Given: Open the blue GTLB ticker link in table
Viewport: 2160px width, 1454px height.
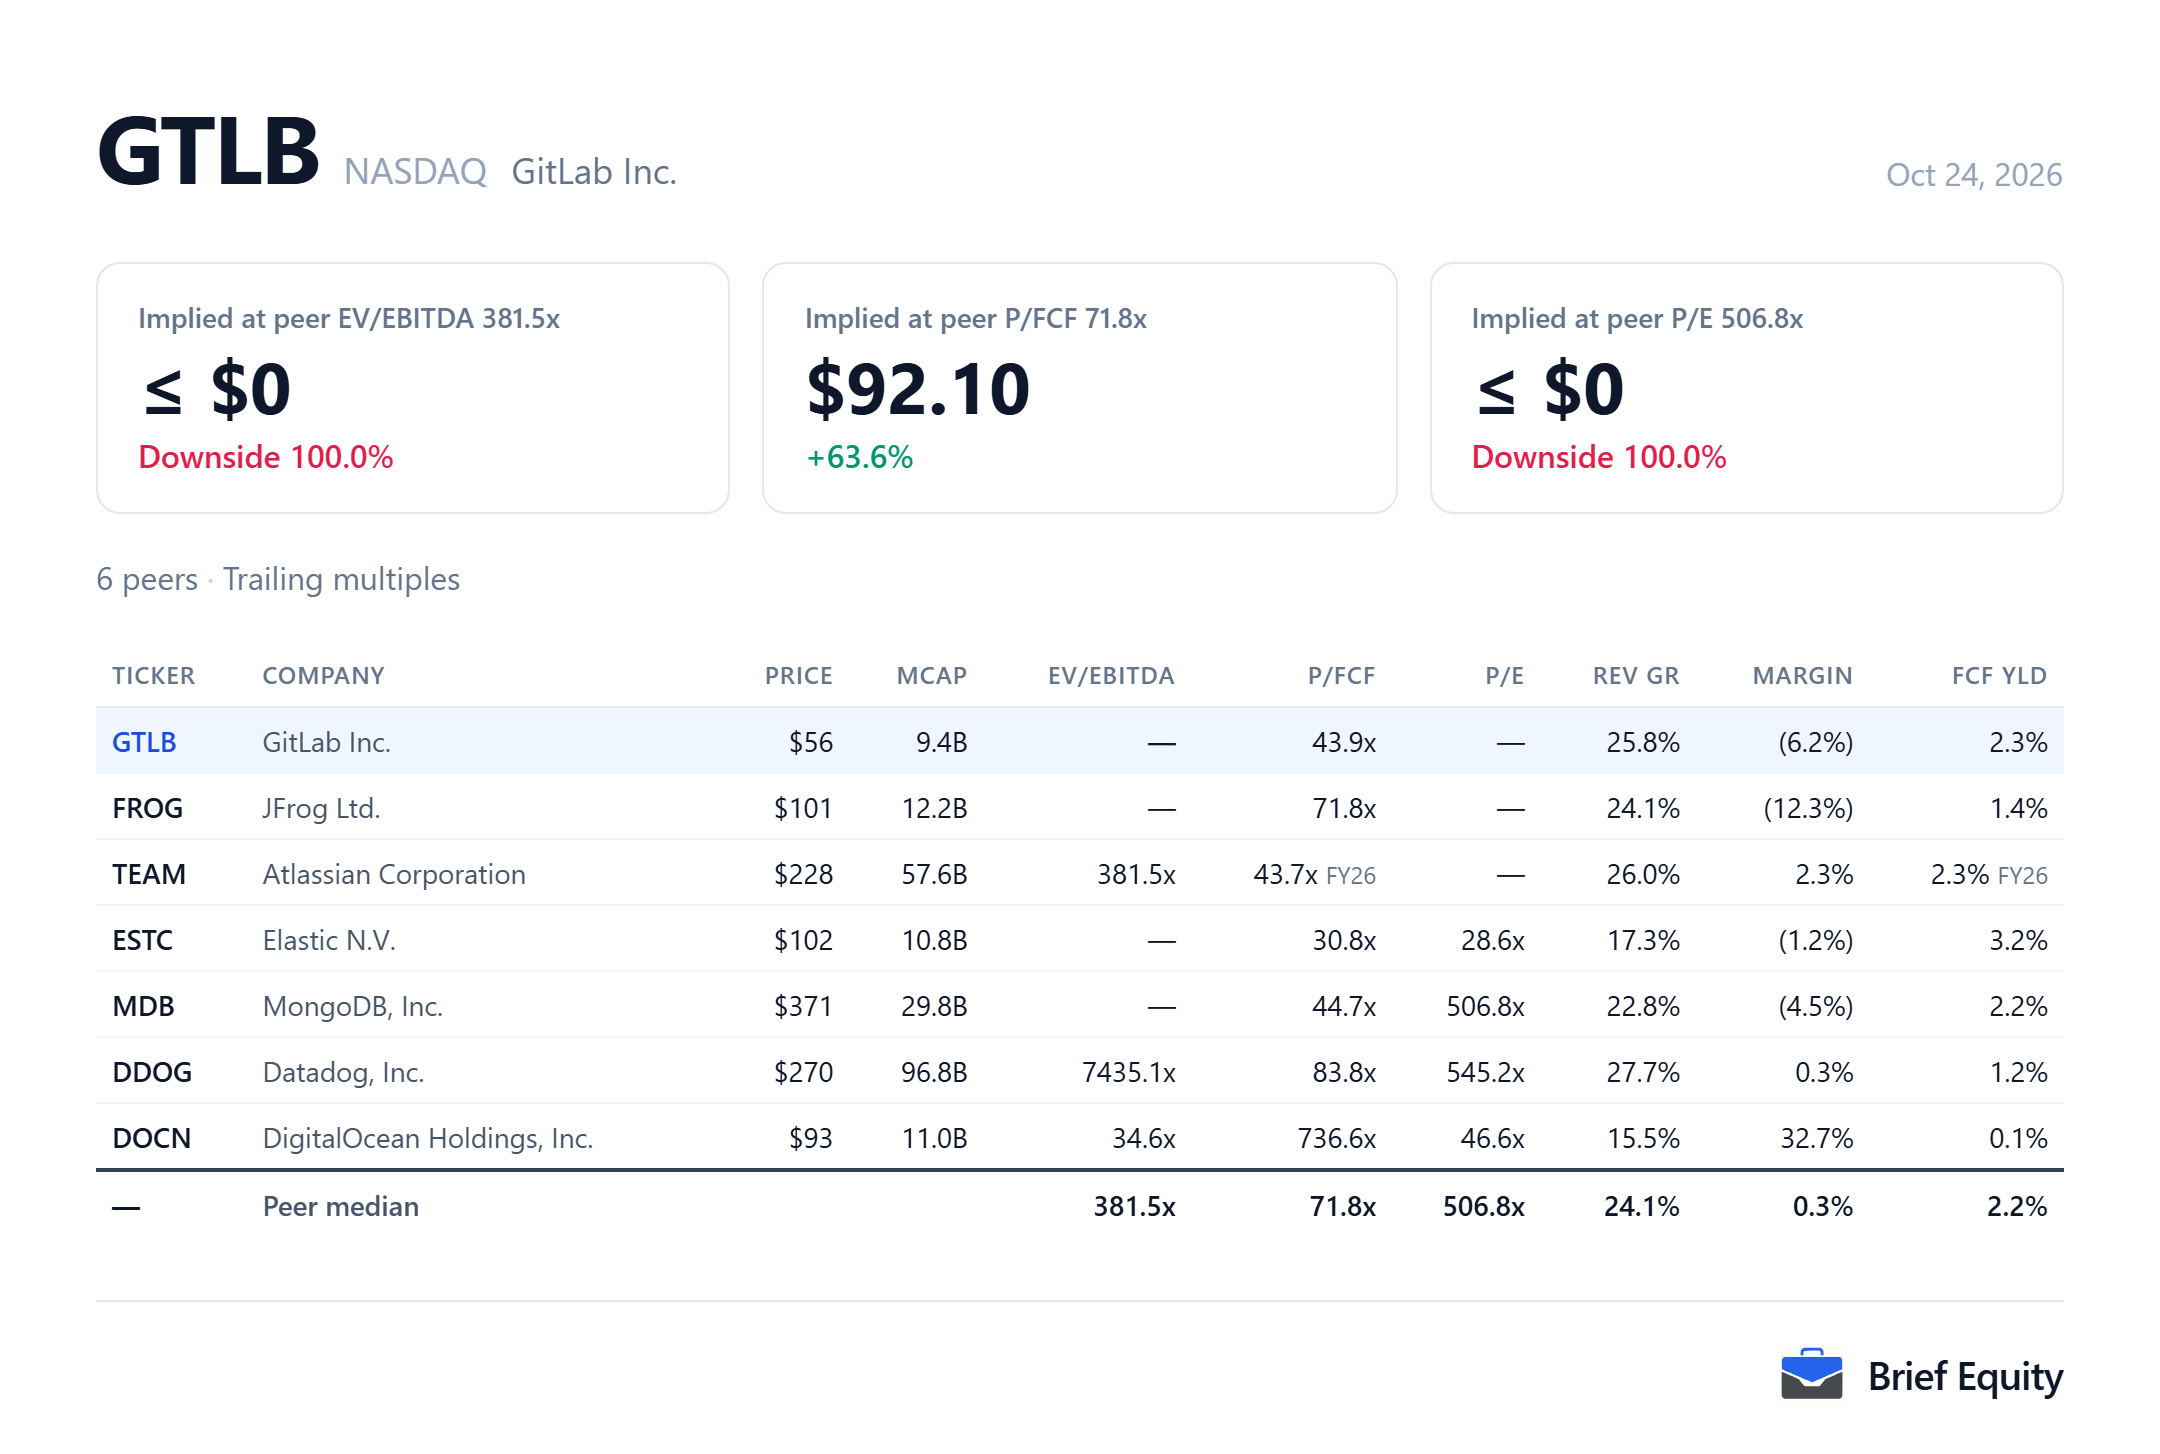Looking at the screenshot, I should pyautogui.click(x=144, y=742).
